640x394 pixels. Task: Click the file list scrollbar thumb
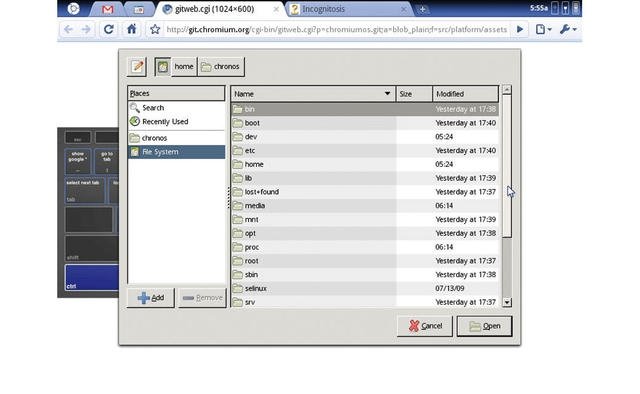507,166
